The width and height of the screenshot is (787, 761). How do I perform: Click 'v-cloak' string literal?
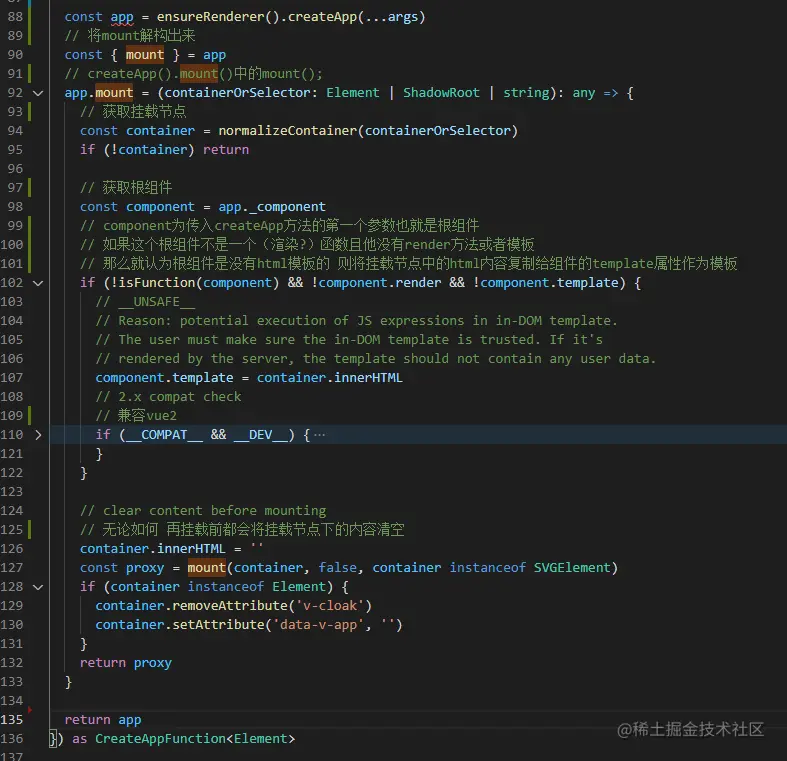pyautogui.click(x=330, y=605)
